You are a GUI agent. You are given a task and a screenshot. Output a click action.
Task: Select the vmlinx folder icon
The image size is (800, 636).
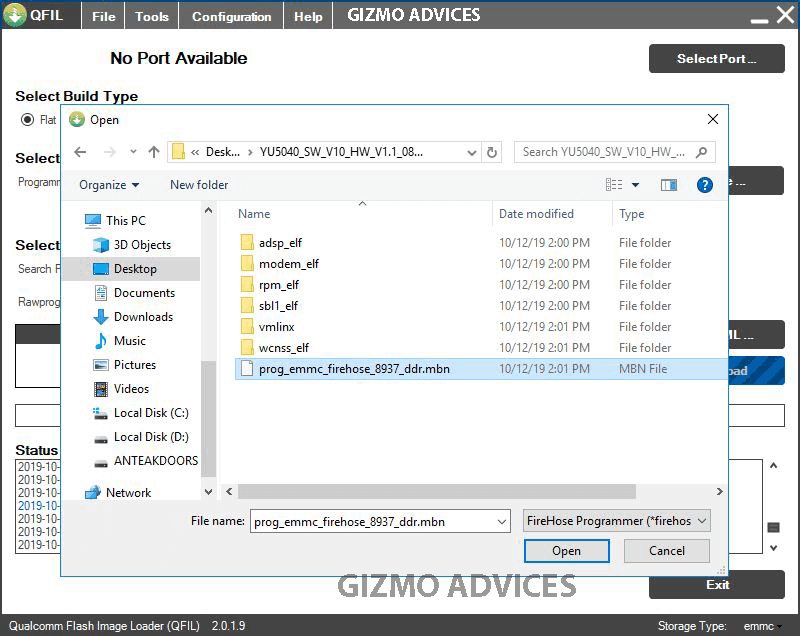247,326
